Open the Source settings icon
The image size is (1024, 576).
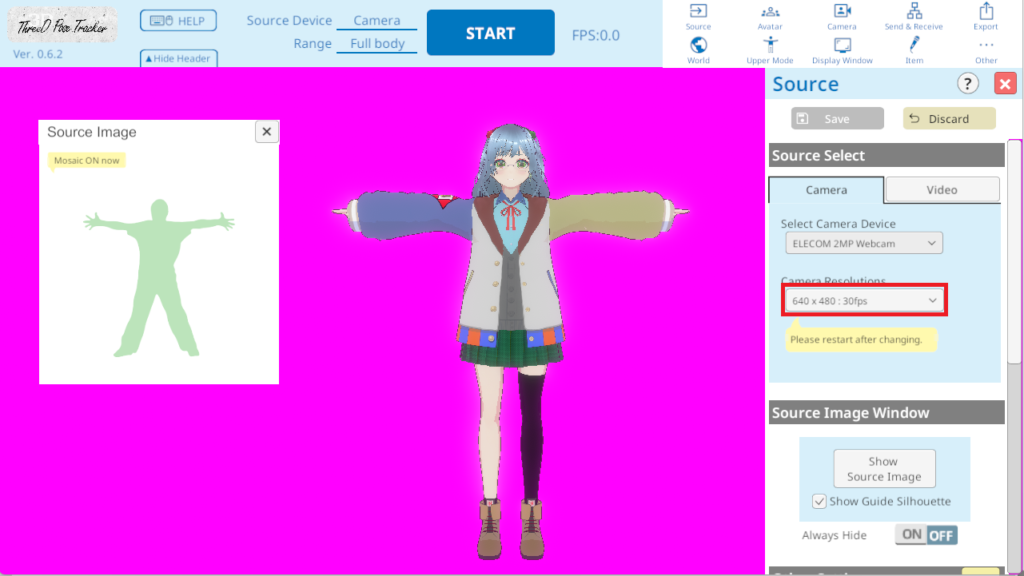pos(698,17)
